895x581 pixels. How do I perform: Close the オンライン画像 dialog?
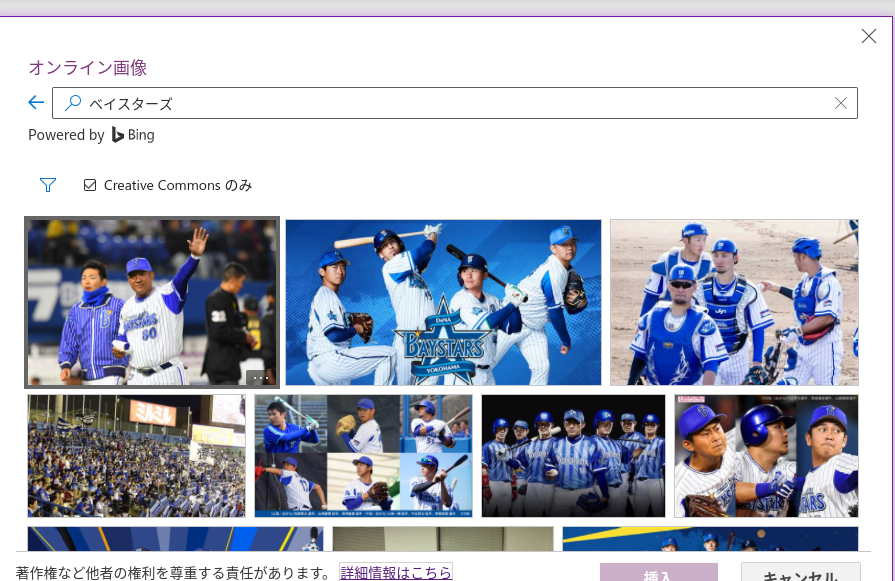pyautogui.click(x=868, y=37)
